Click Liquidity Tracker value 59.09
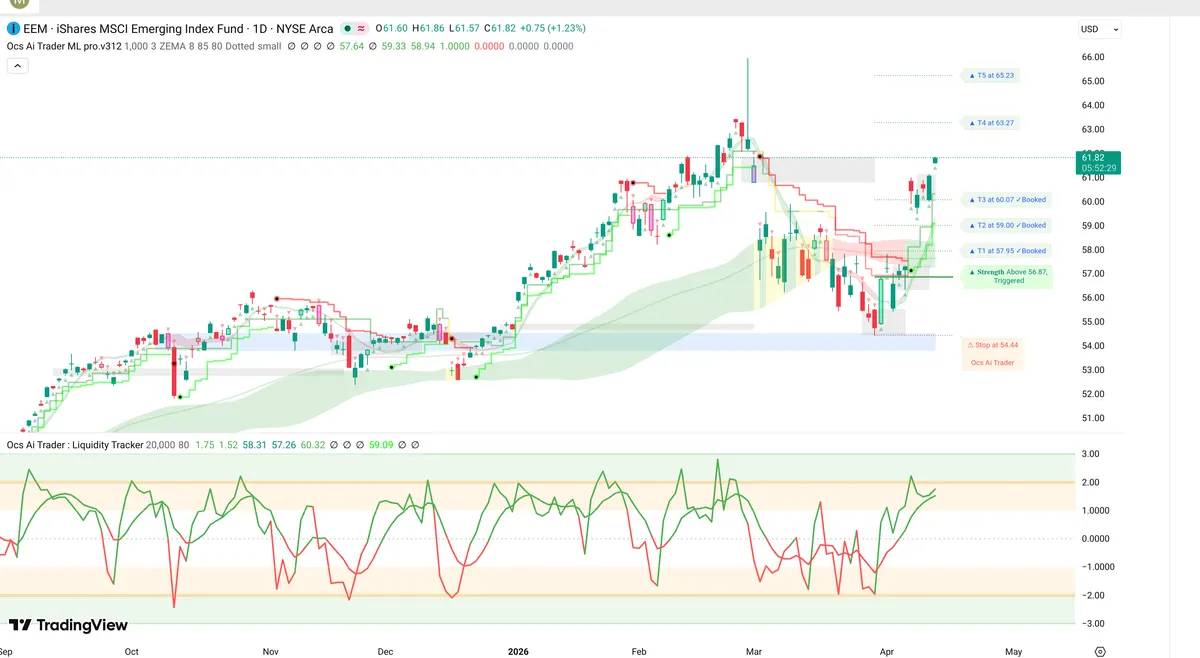1200x658 pixels. (382, 445)
